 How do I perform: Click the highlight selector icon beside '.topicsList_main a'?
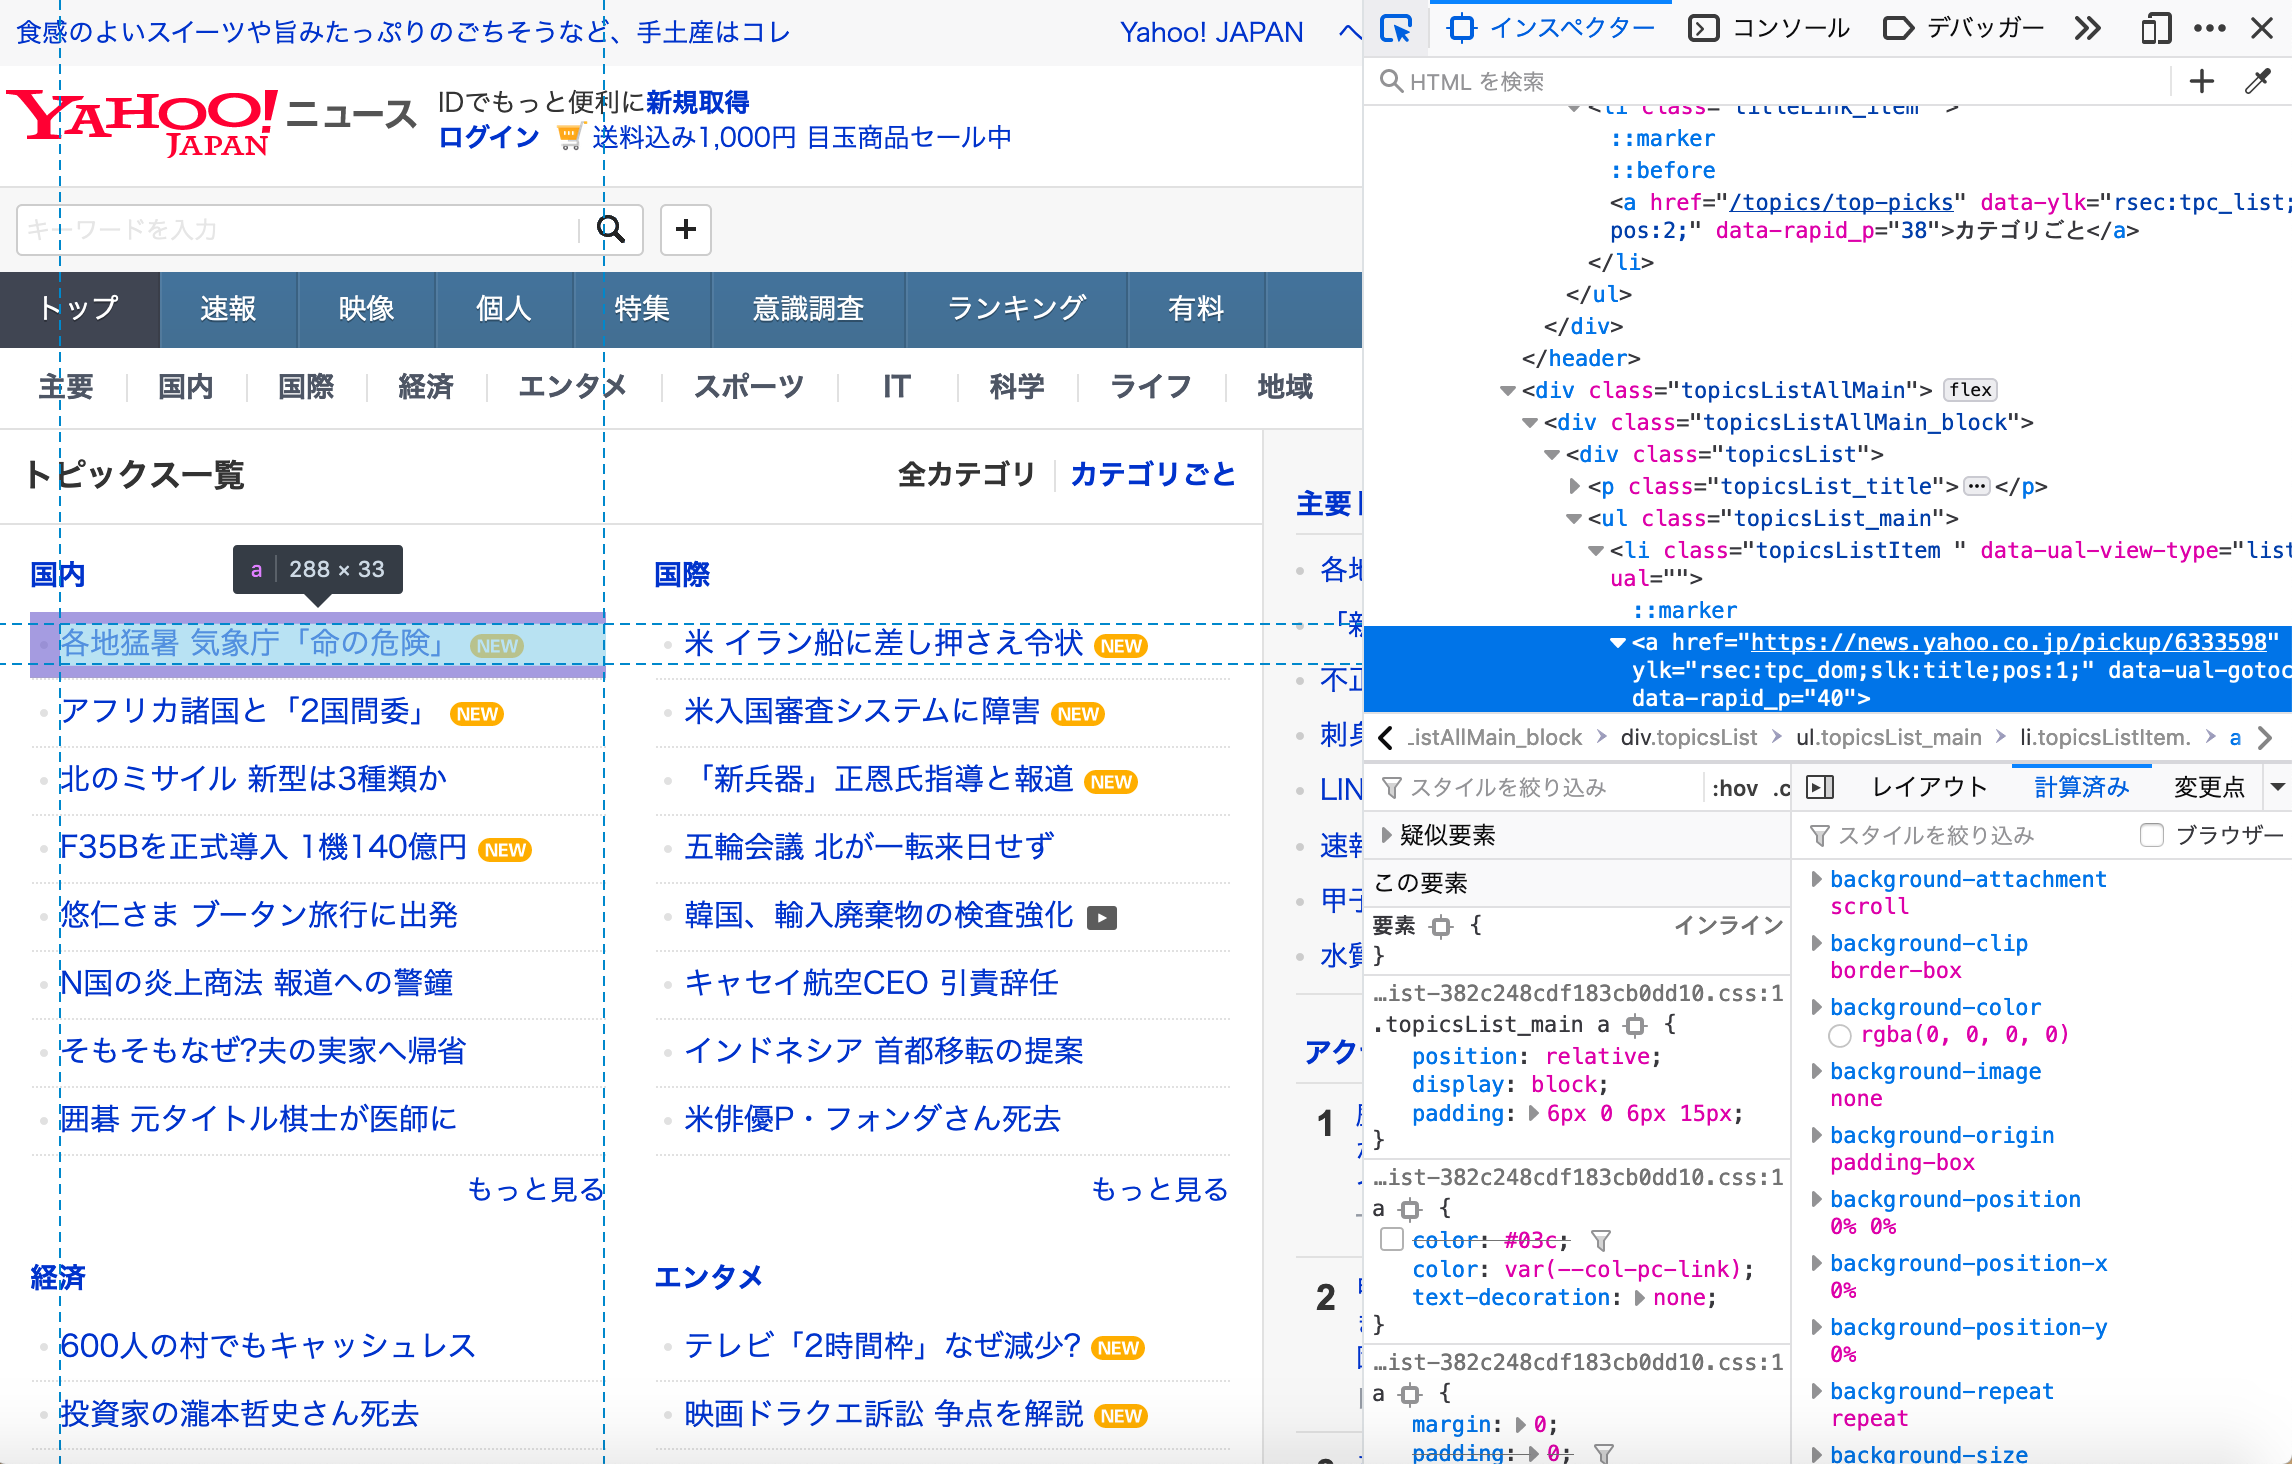[x=1635, y=1025]
